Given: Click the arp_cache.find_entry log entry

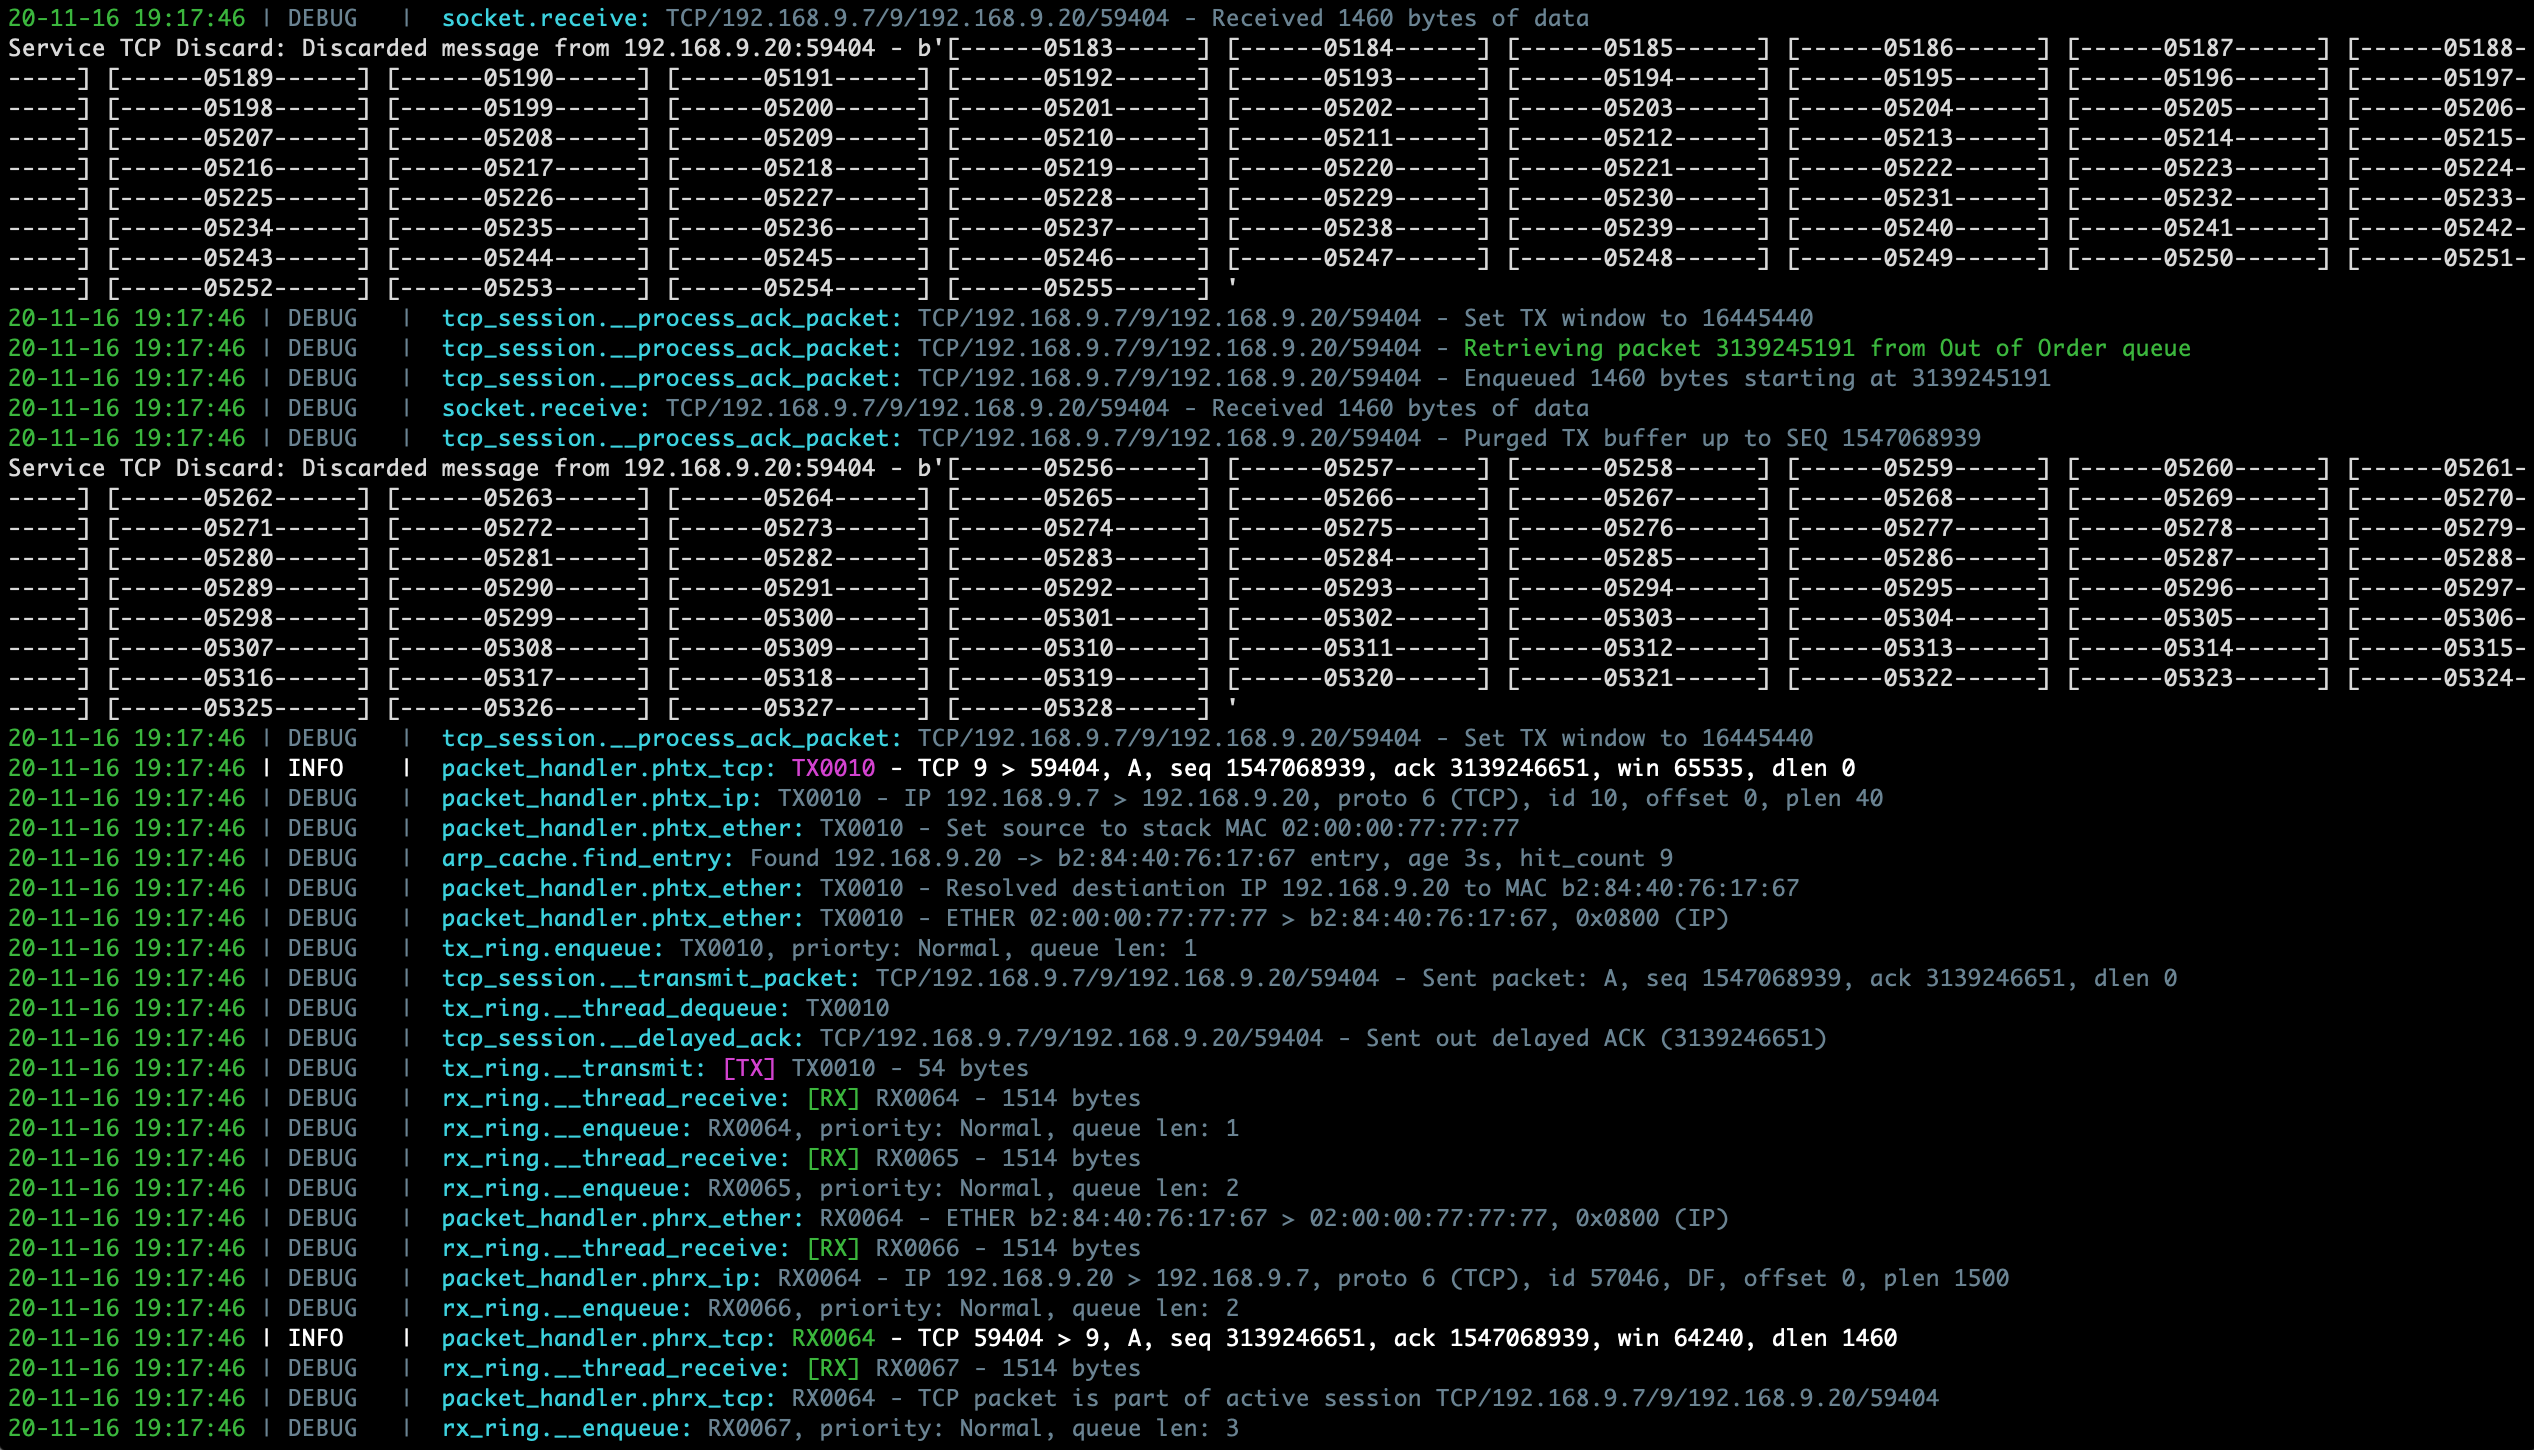Looking at the screenshot, I should tap(580, 858).
